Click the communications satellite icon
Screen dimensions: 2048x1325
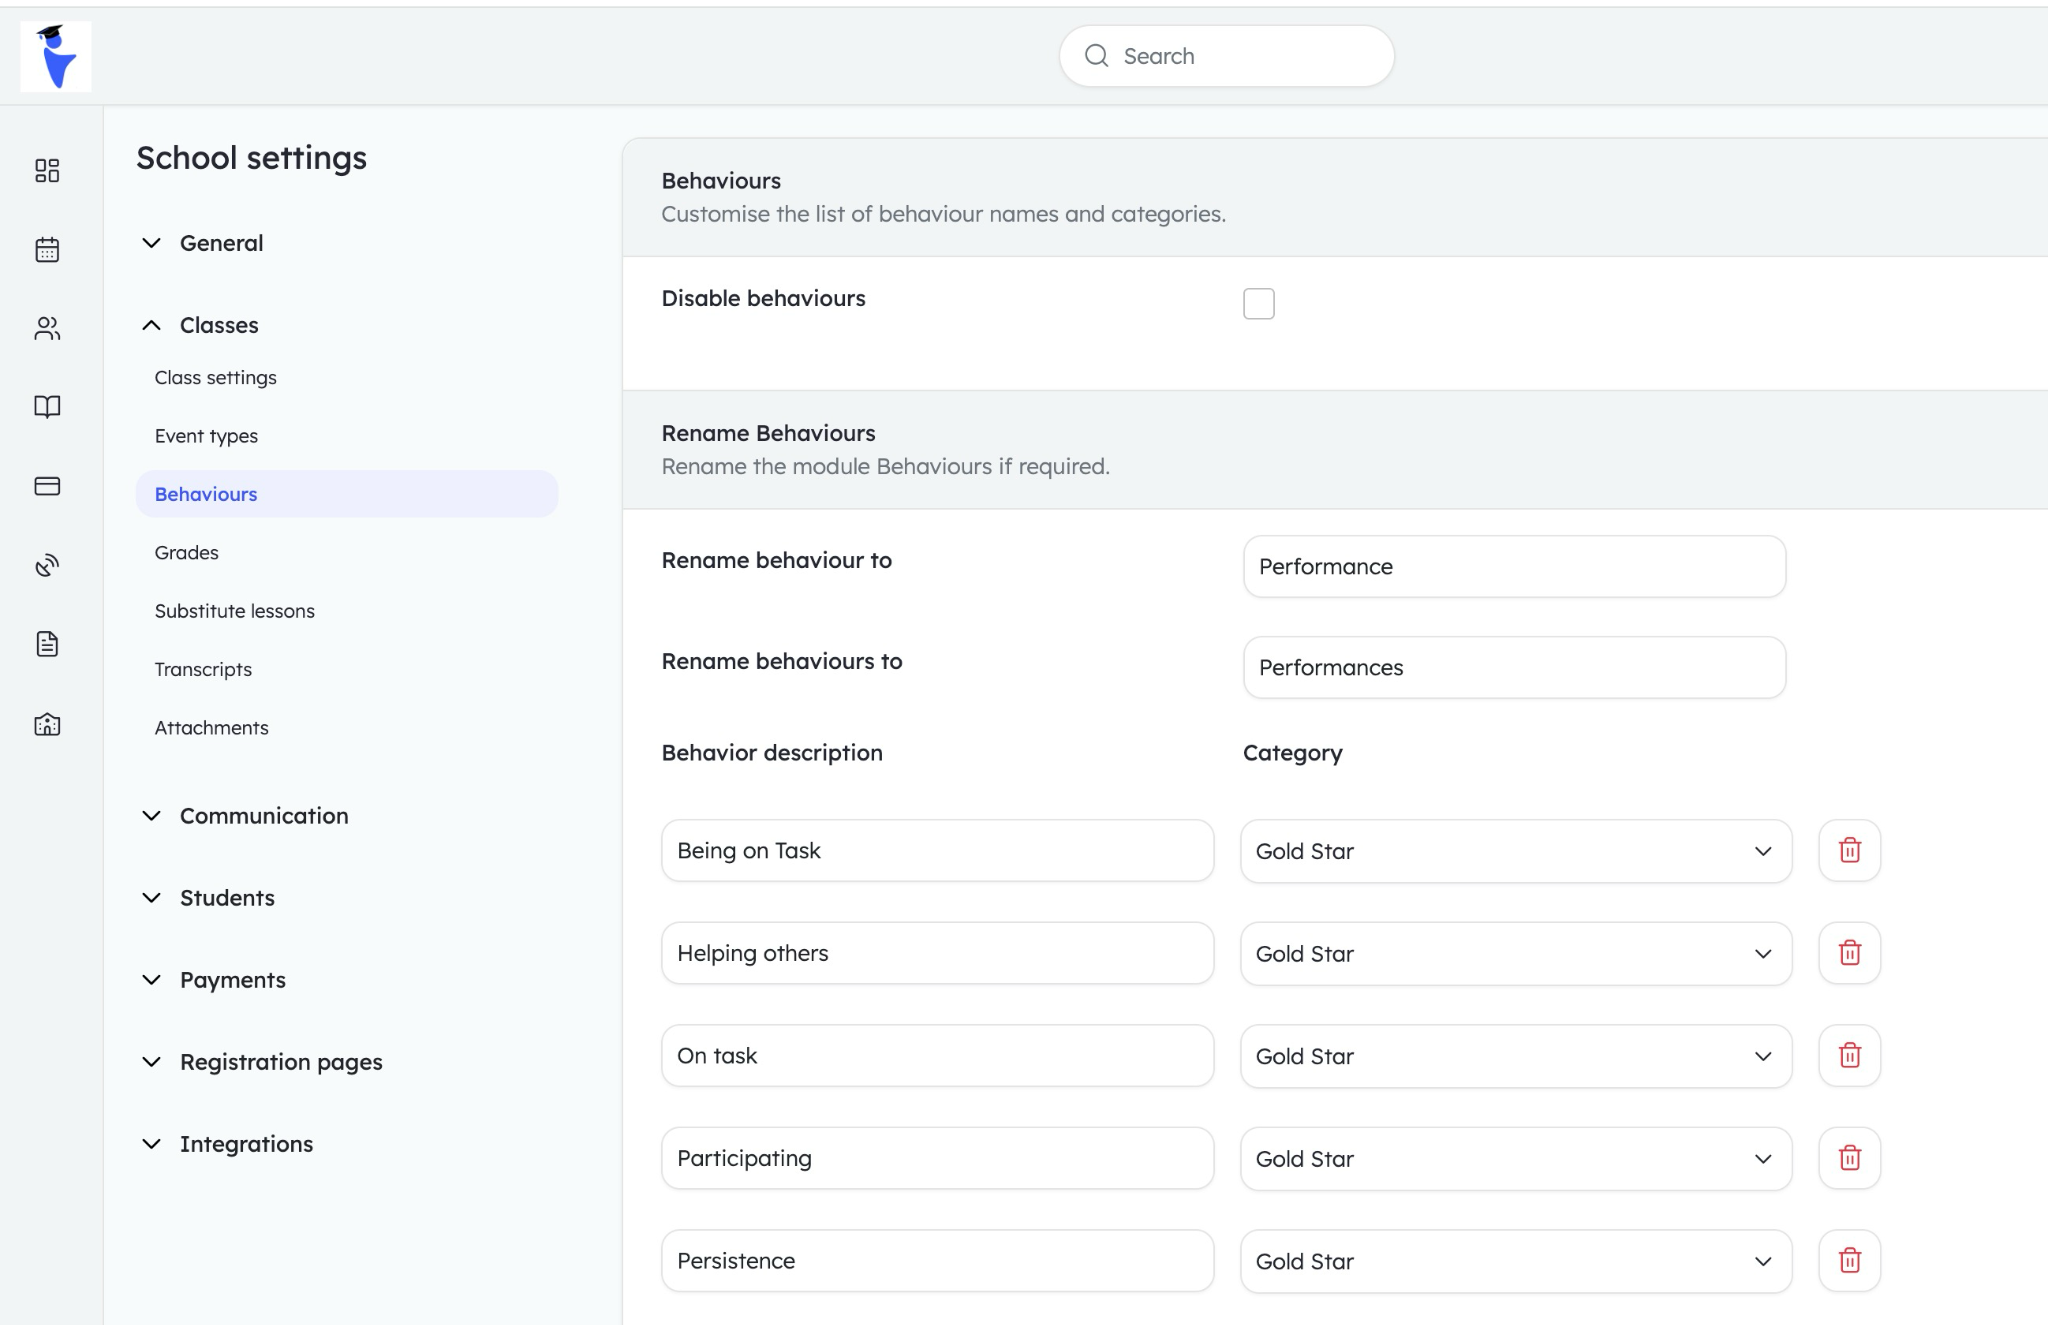point(47,565)
